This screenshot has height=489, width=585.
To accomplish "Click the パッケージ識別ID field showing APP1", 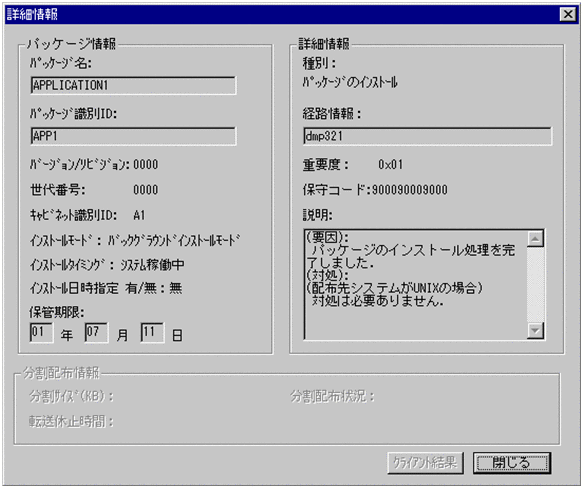I will coord(133,136).
